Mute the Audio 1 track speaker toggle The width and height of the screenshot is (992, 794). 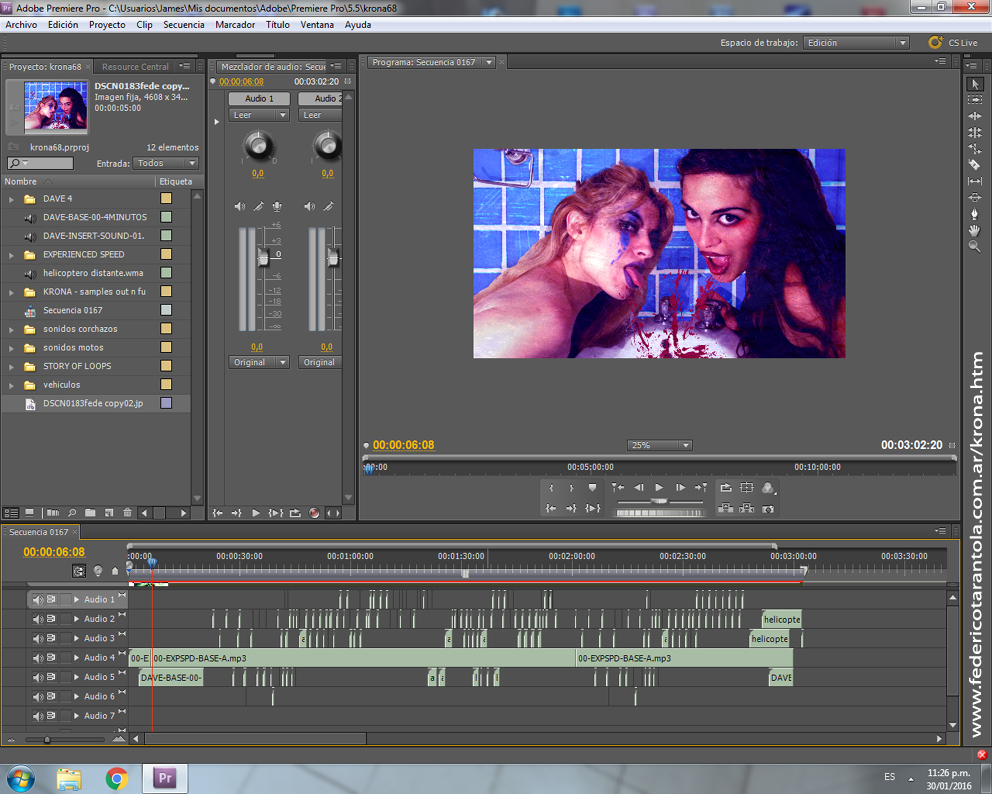(x=37, y=600)
